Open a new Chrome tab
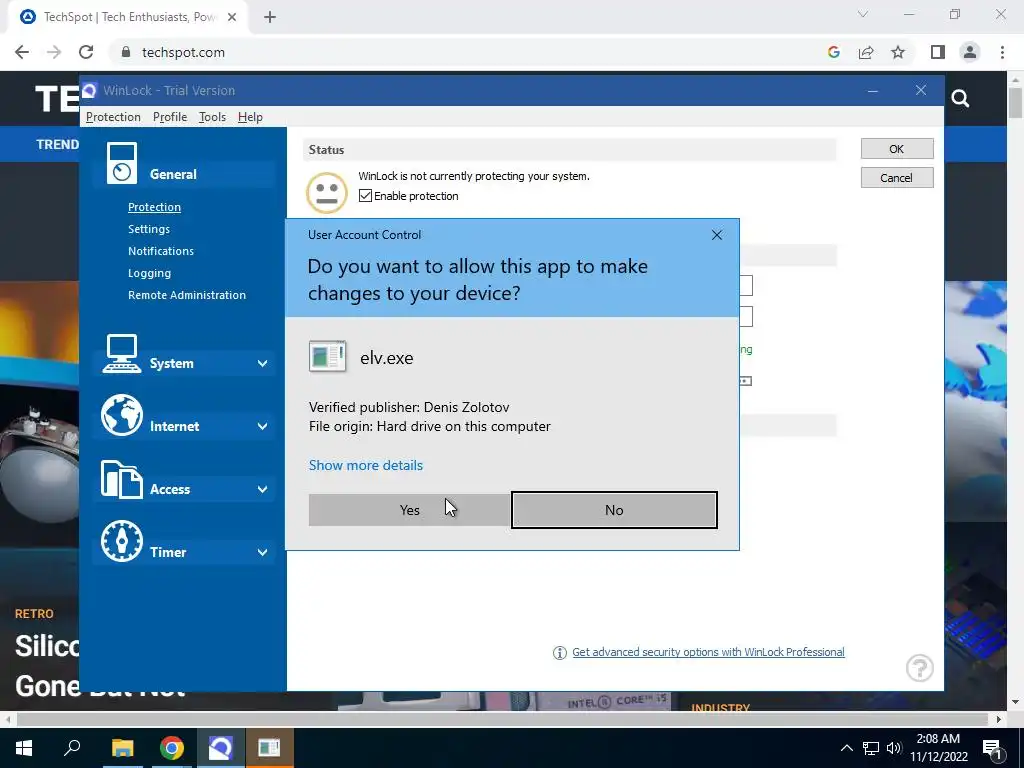Image resolution: width=1024 pixels, height=768 pixels. point(270,17)
